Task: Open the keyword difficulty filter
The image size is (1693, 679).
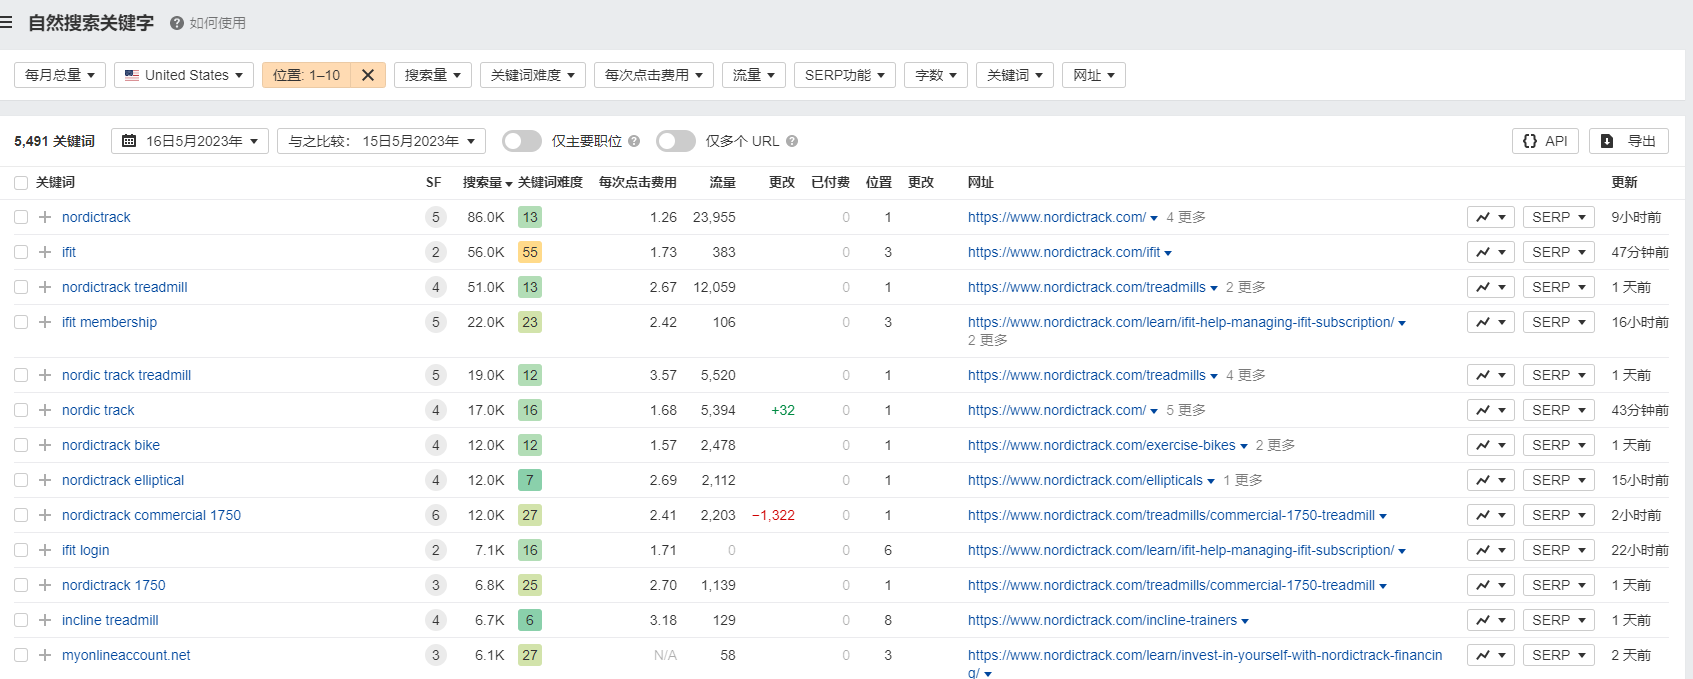Action: [533, 75]
